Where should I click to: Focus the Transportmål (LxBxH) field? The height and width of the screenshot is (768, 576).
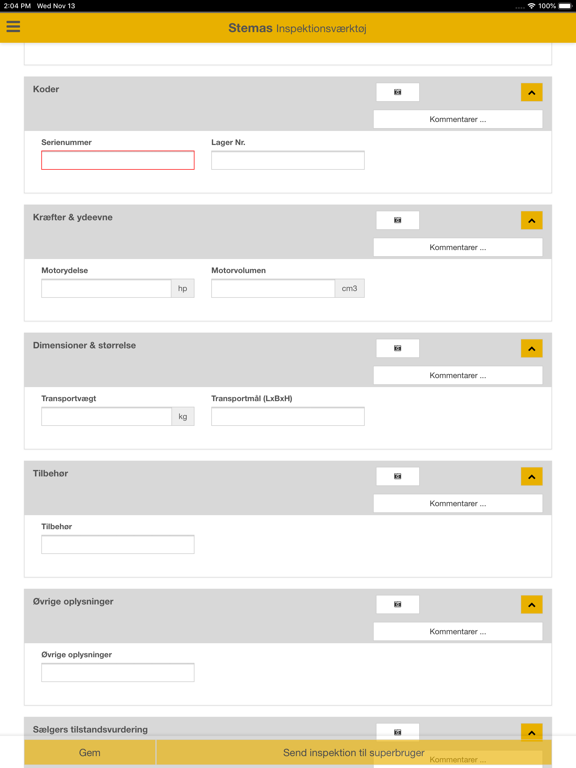tap(288, 416)
